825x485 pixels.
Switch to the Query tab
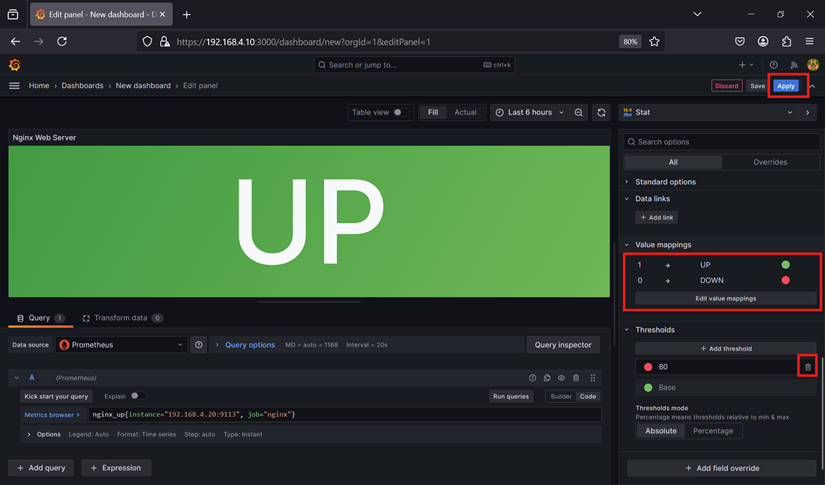[x=40, y=318]
